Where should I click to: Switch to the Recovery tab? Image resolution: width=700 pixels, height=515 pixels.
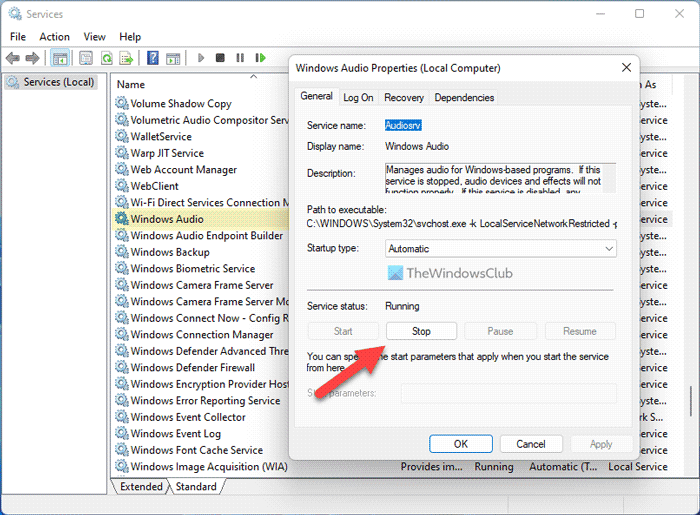[404, 97]
